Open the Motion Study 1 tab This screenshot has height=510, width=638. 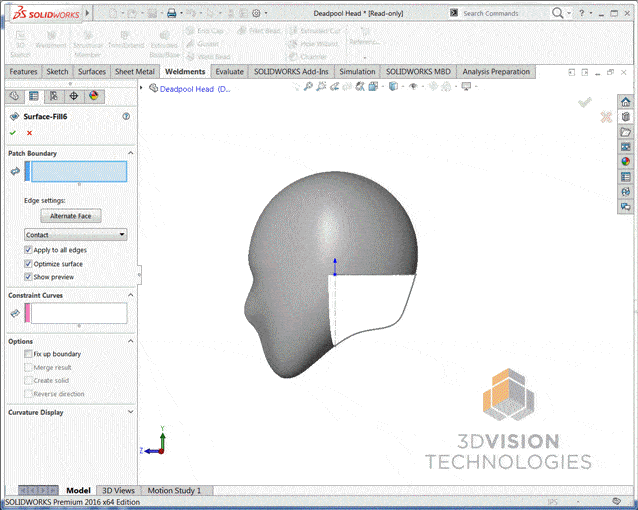click(x=174, y=490)
